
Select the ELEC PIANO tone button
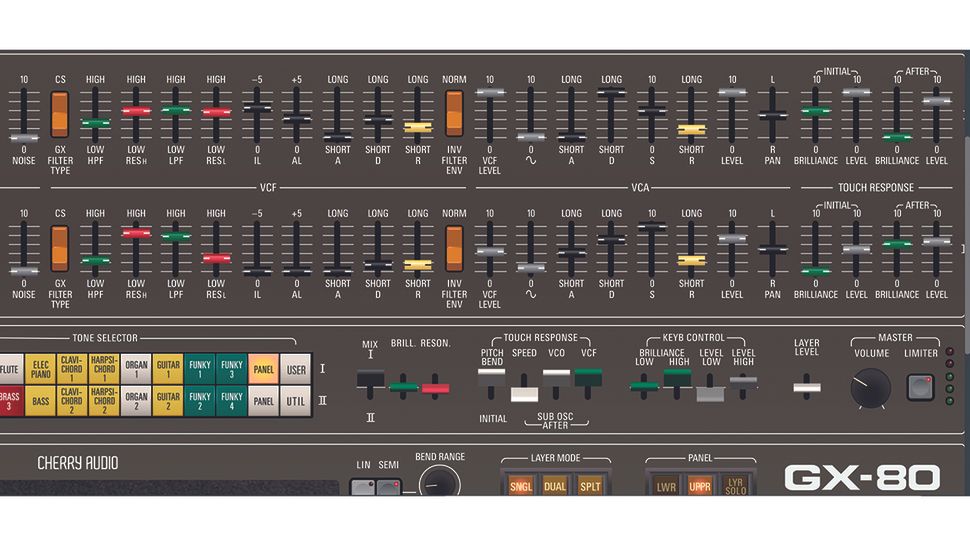pos(40,369)
